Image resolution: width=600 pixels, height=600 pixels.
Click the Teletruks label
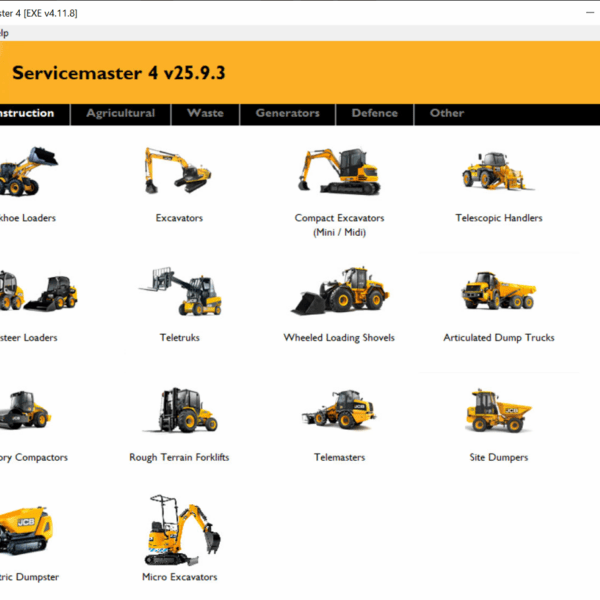pos(179,338)
